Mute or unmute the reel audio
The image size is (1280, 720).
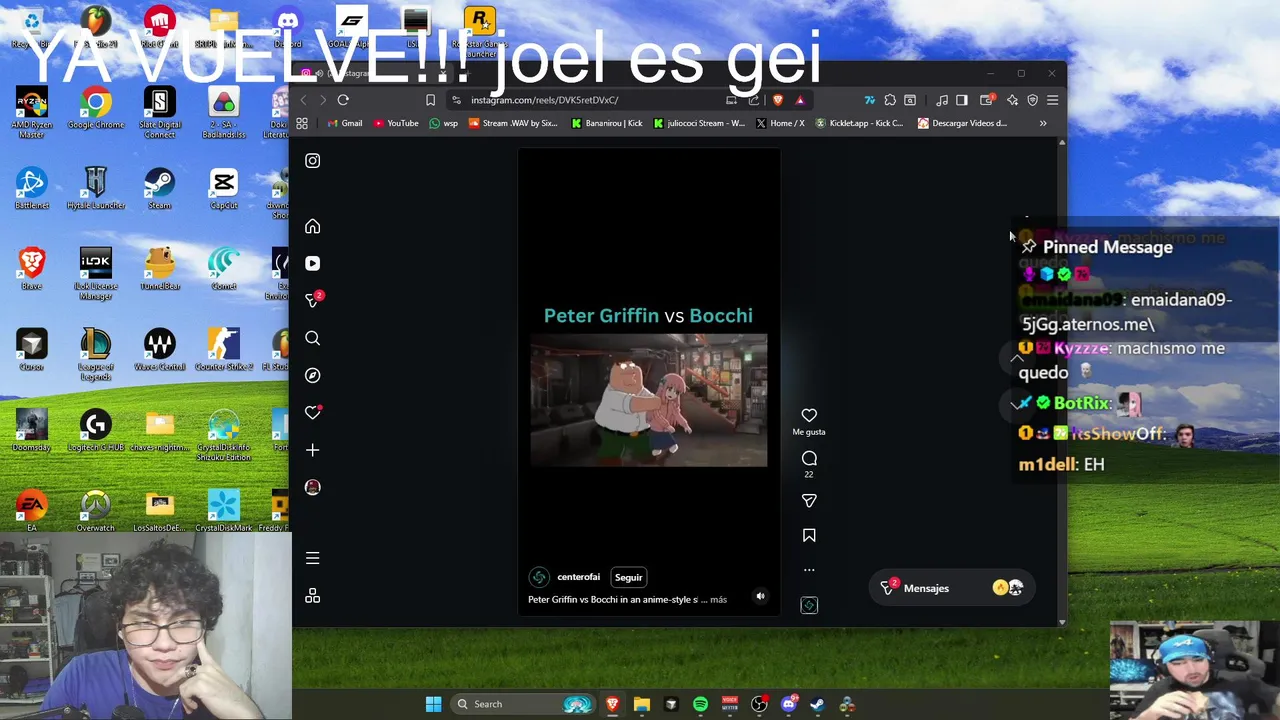760,597
